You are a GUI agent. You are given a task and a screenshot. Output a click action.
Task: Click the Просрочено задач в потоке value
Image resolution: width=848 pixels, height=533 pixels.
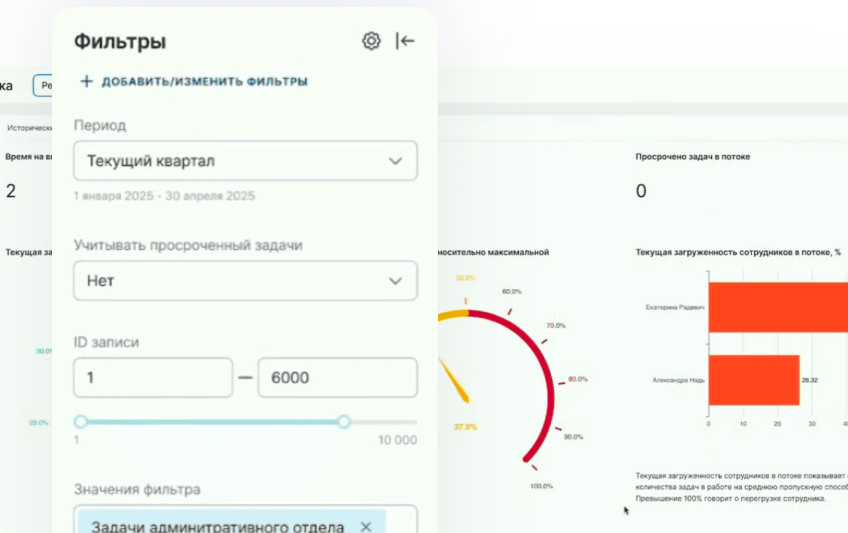641,191
